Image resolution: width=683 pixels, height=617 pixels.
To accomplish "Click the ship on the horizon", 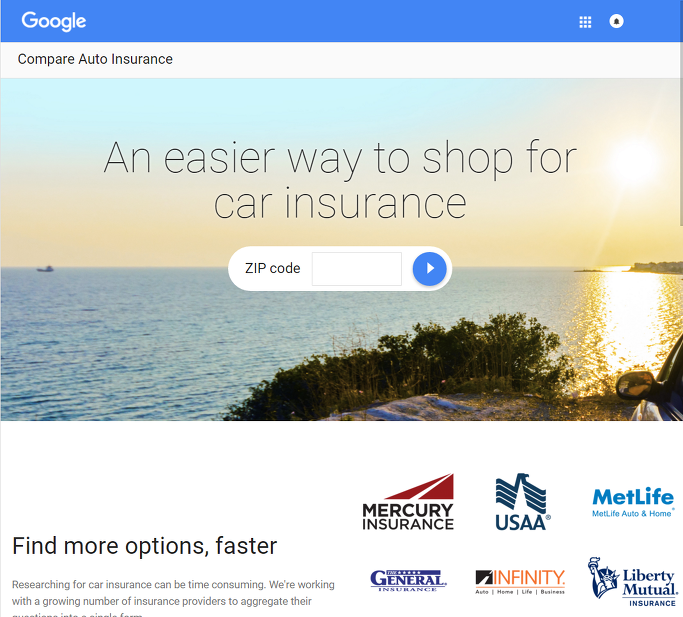I will click(x=45, y=269).
